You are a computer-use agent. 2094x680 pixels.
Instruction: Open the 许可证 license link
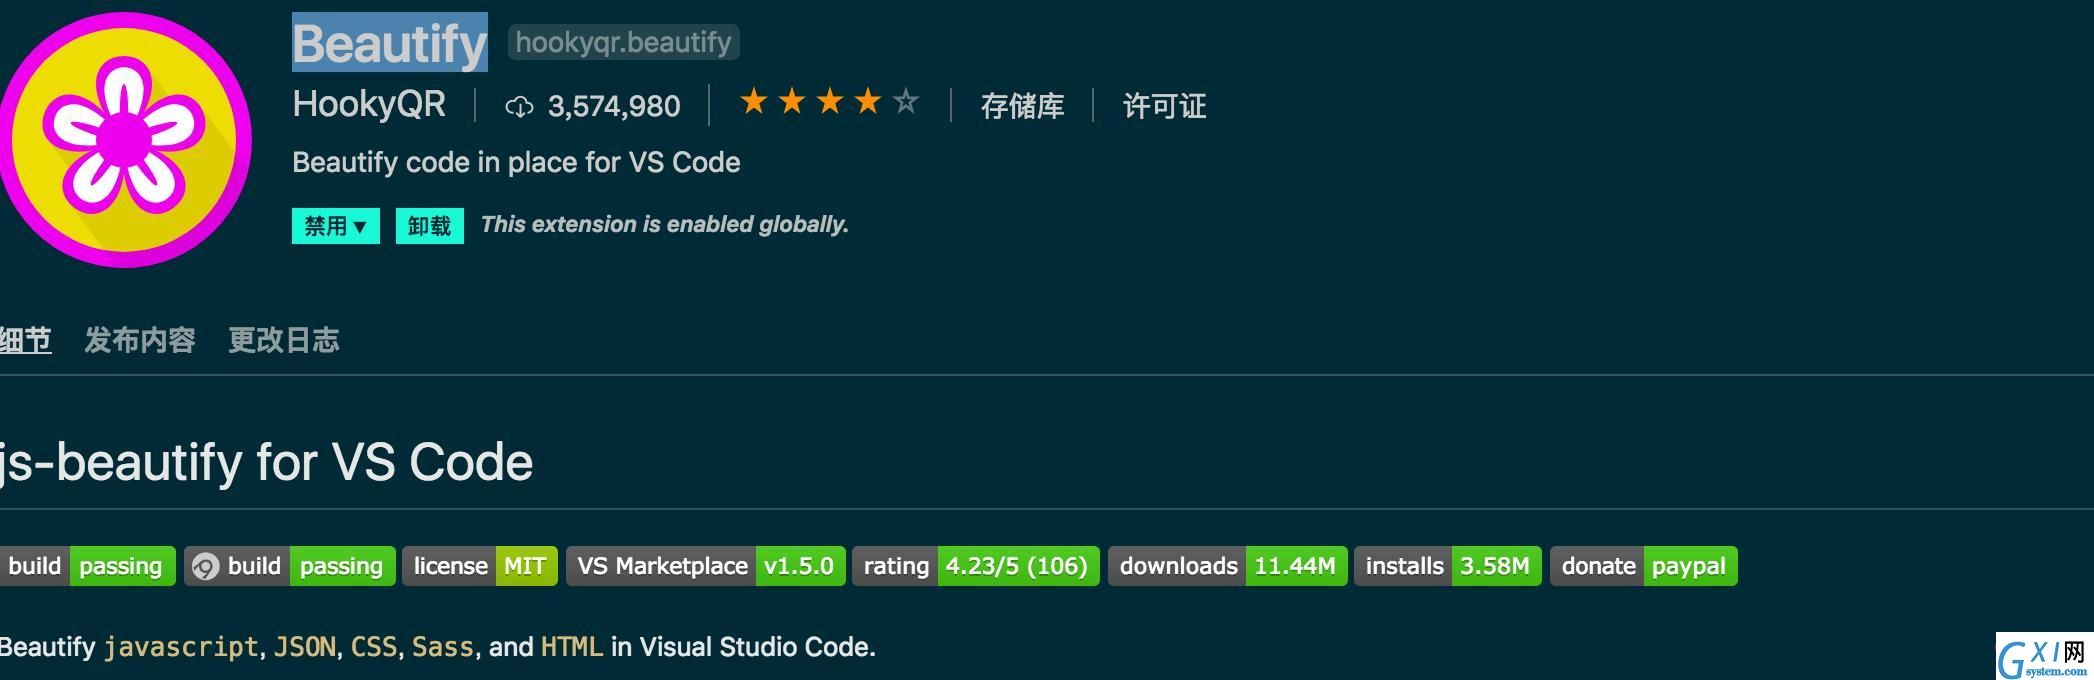coord(1164,106)
